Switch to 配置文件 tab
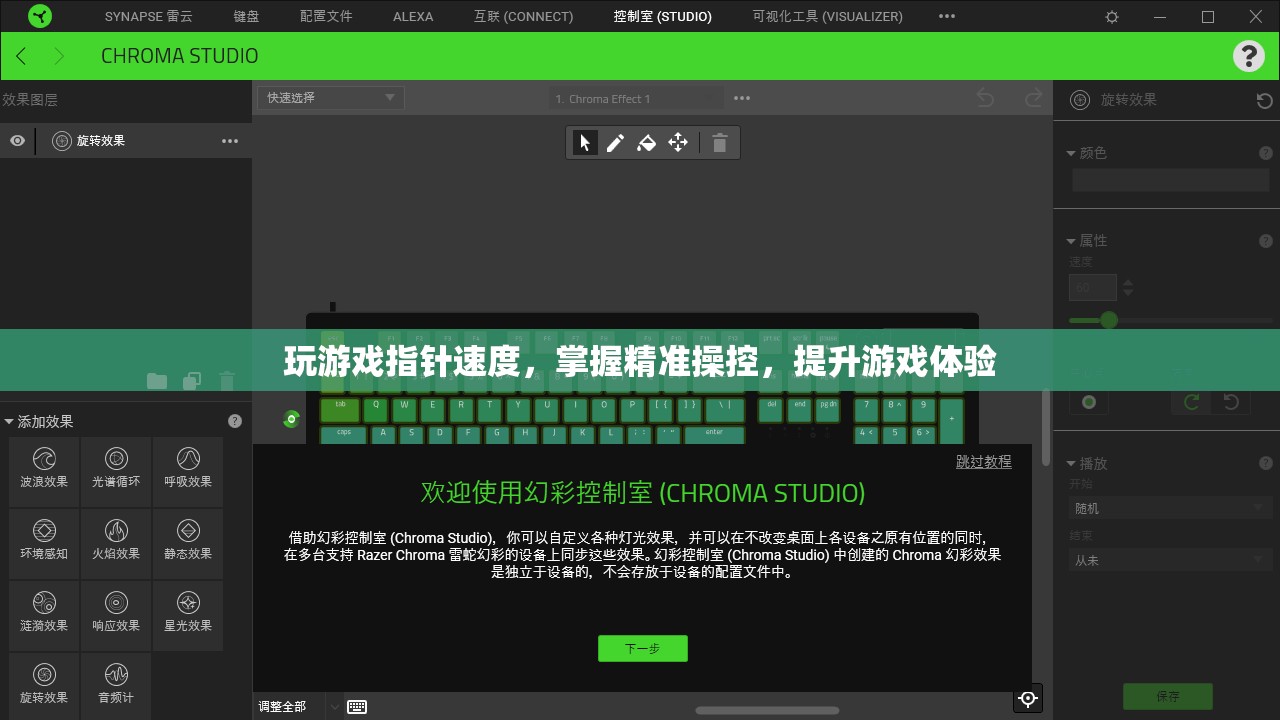This screenshot has width=1280, height=720. (326, 17)
